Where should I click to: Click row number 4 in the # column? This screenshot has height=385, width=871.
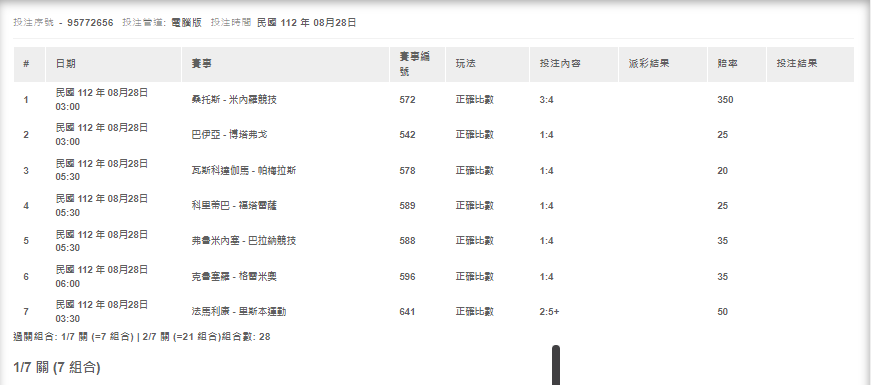26,206
